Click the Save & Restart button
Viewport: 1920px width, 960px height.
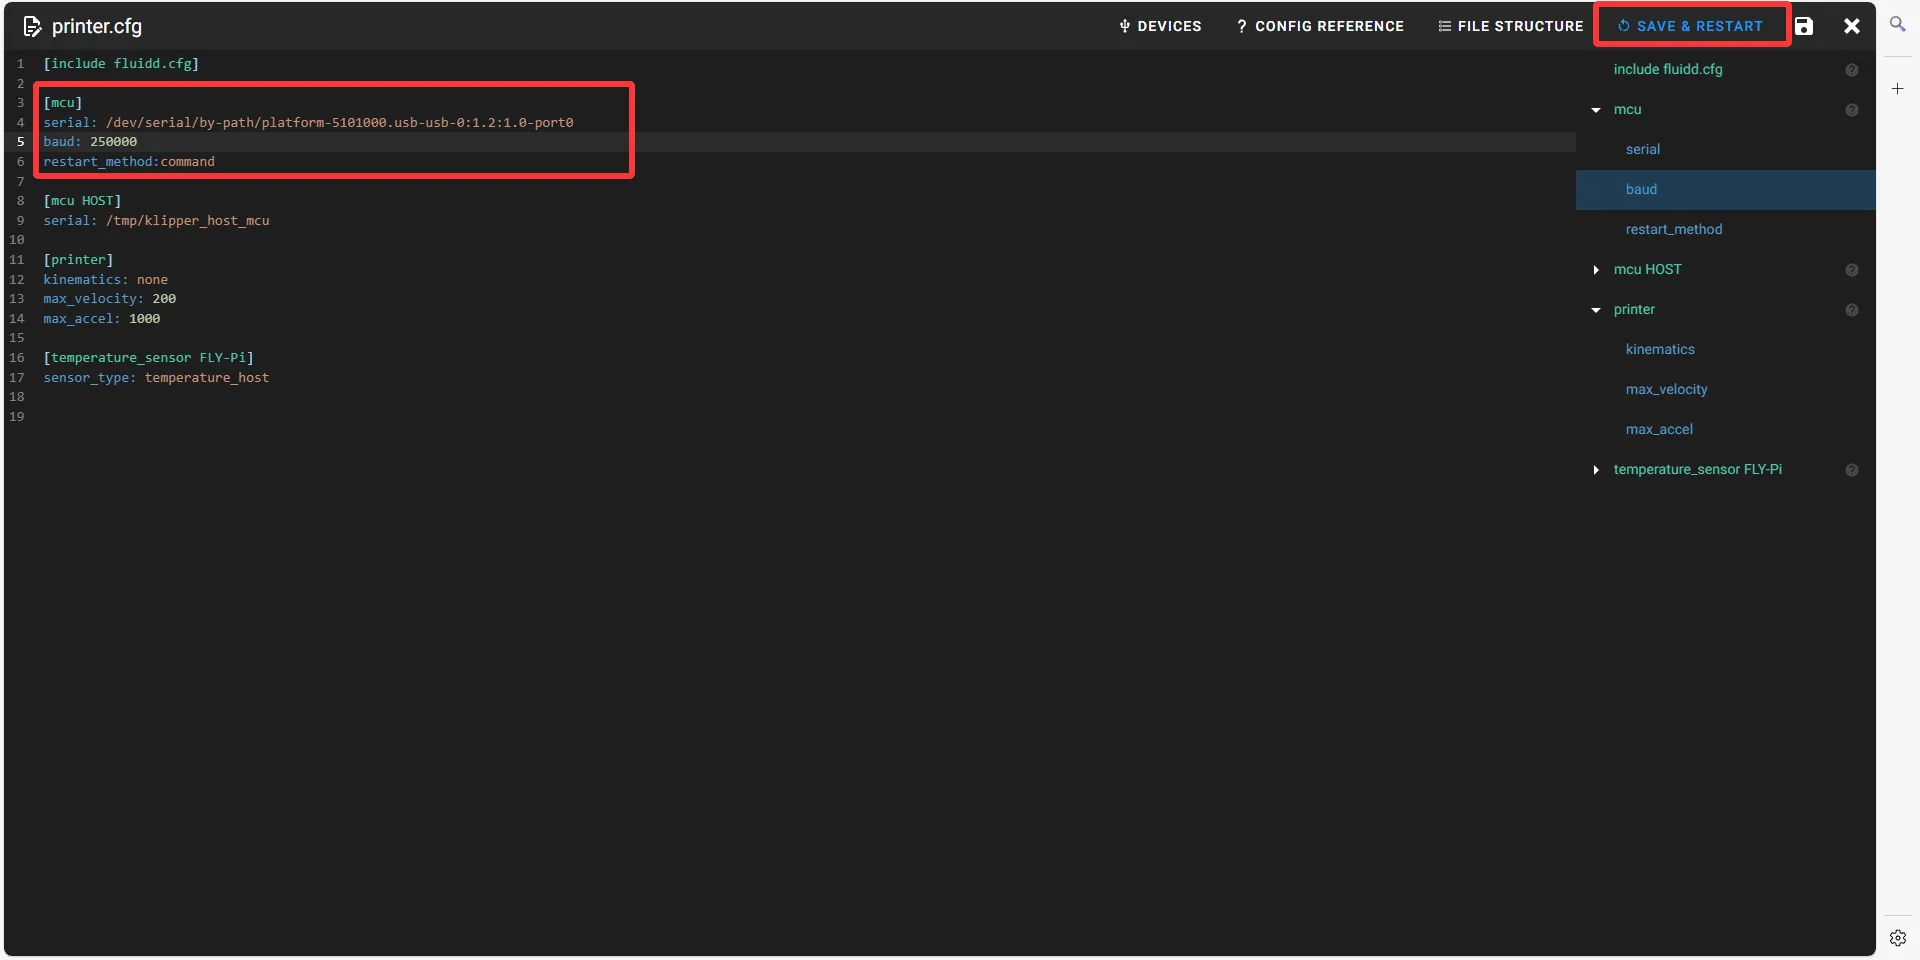(1690, 26)
